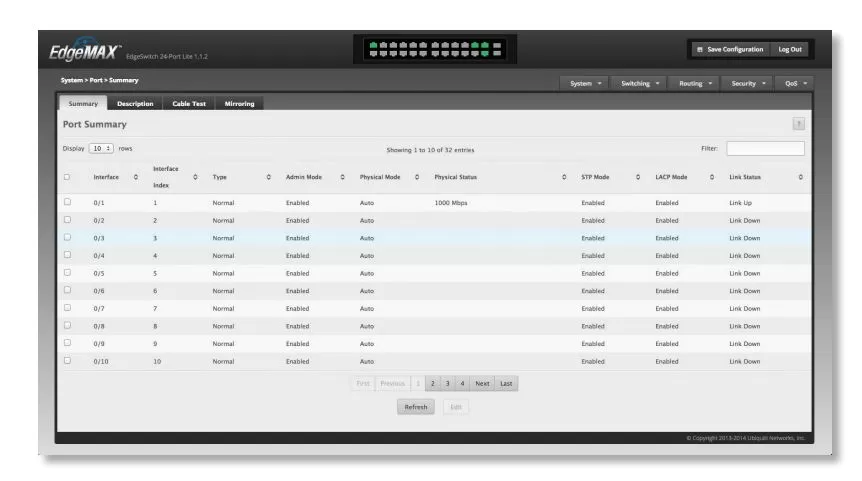
Task: Click the Previous pagination button
Action: coord(393,383)
